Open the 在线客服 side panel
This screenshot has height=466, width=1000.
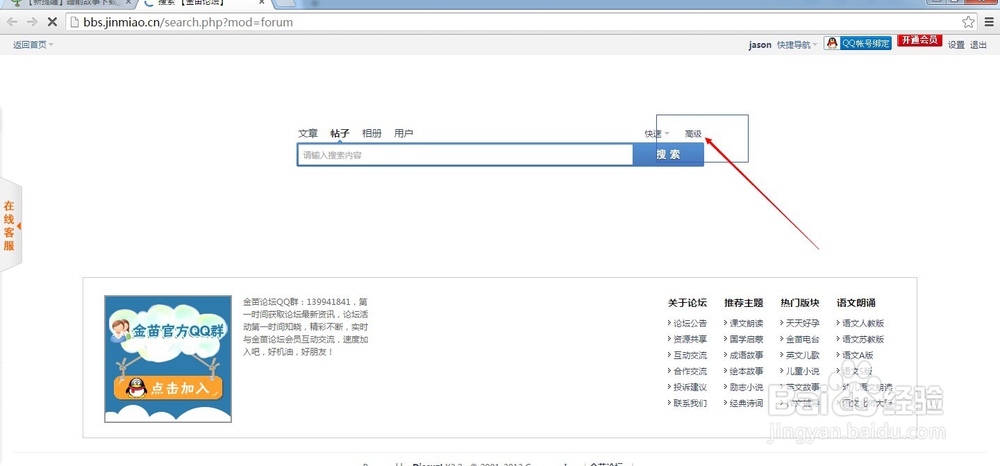(x=10, y=226)
